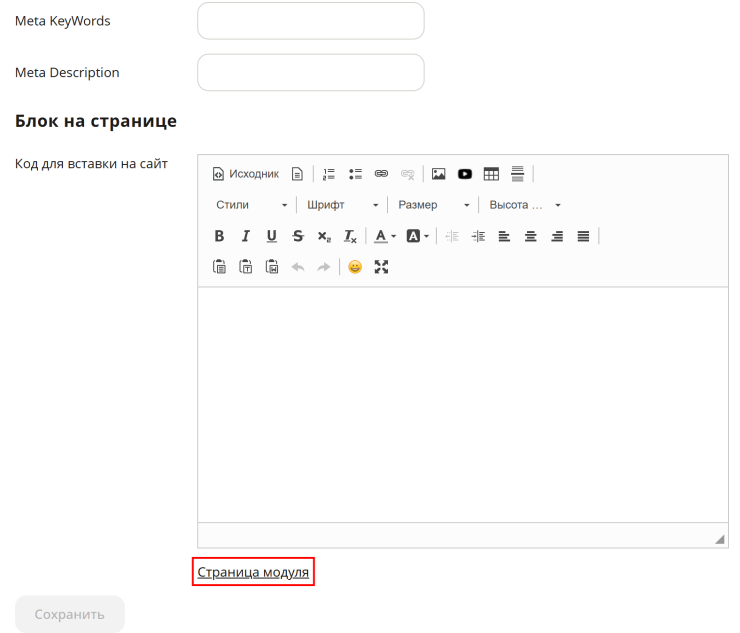This screenshot has width=740, height=633.
Task: Insert a bulleted list
Action: click(355, 174)
